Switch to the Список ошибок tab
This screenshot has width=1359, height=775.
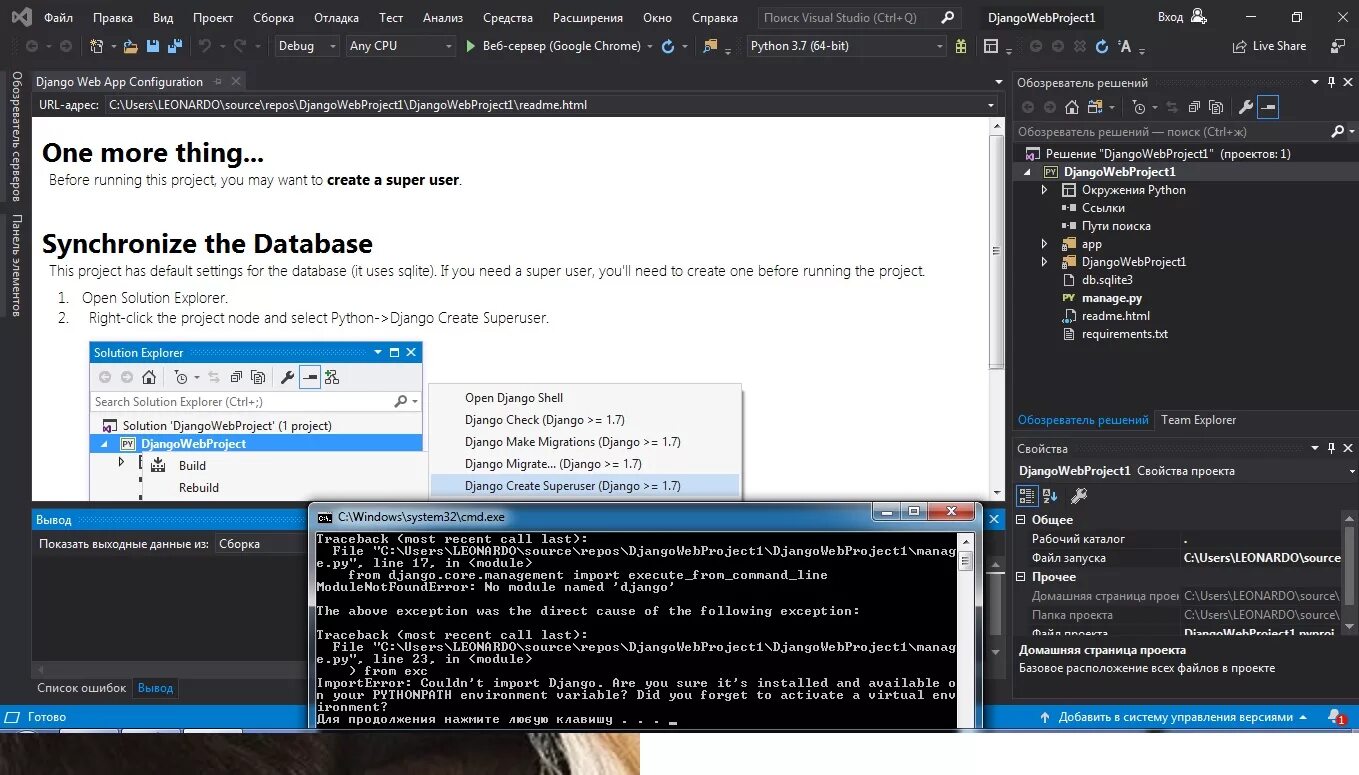point(81,688)
